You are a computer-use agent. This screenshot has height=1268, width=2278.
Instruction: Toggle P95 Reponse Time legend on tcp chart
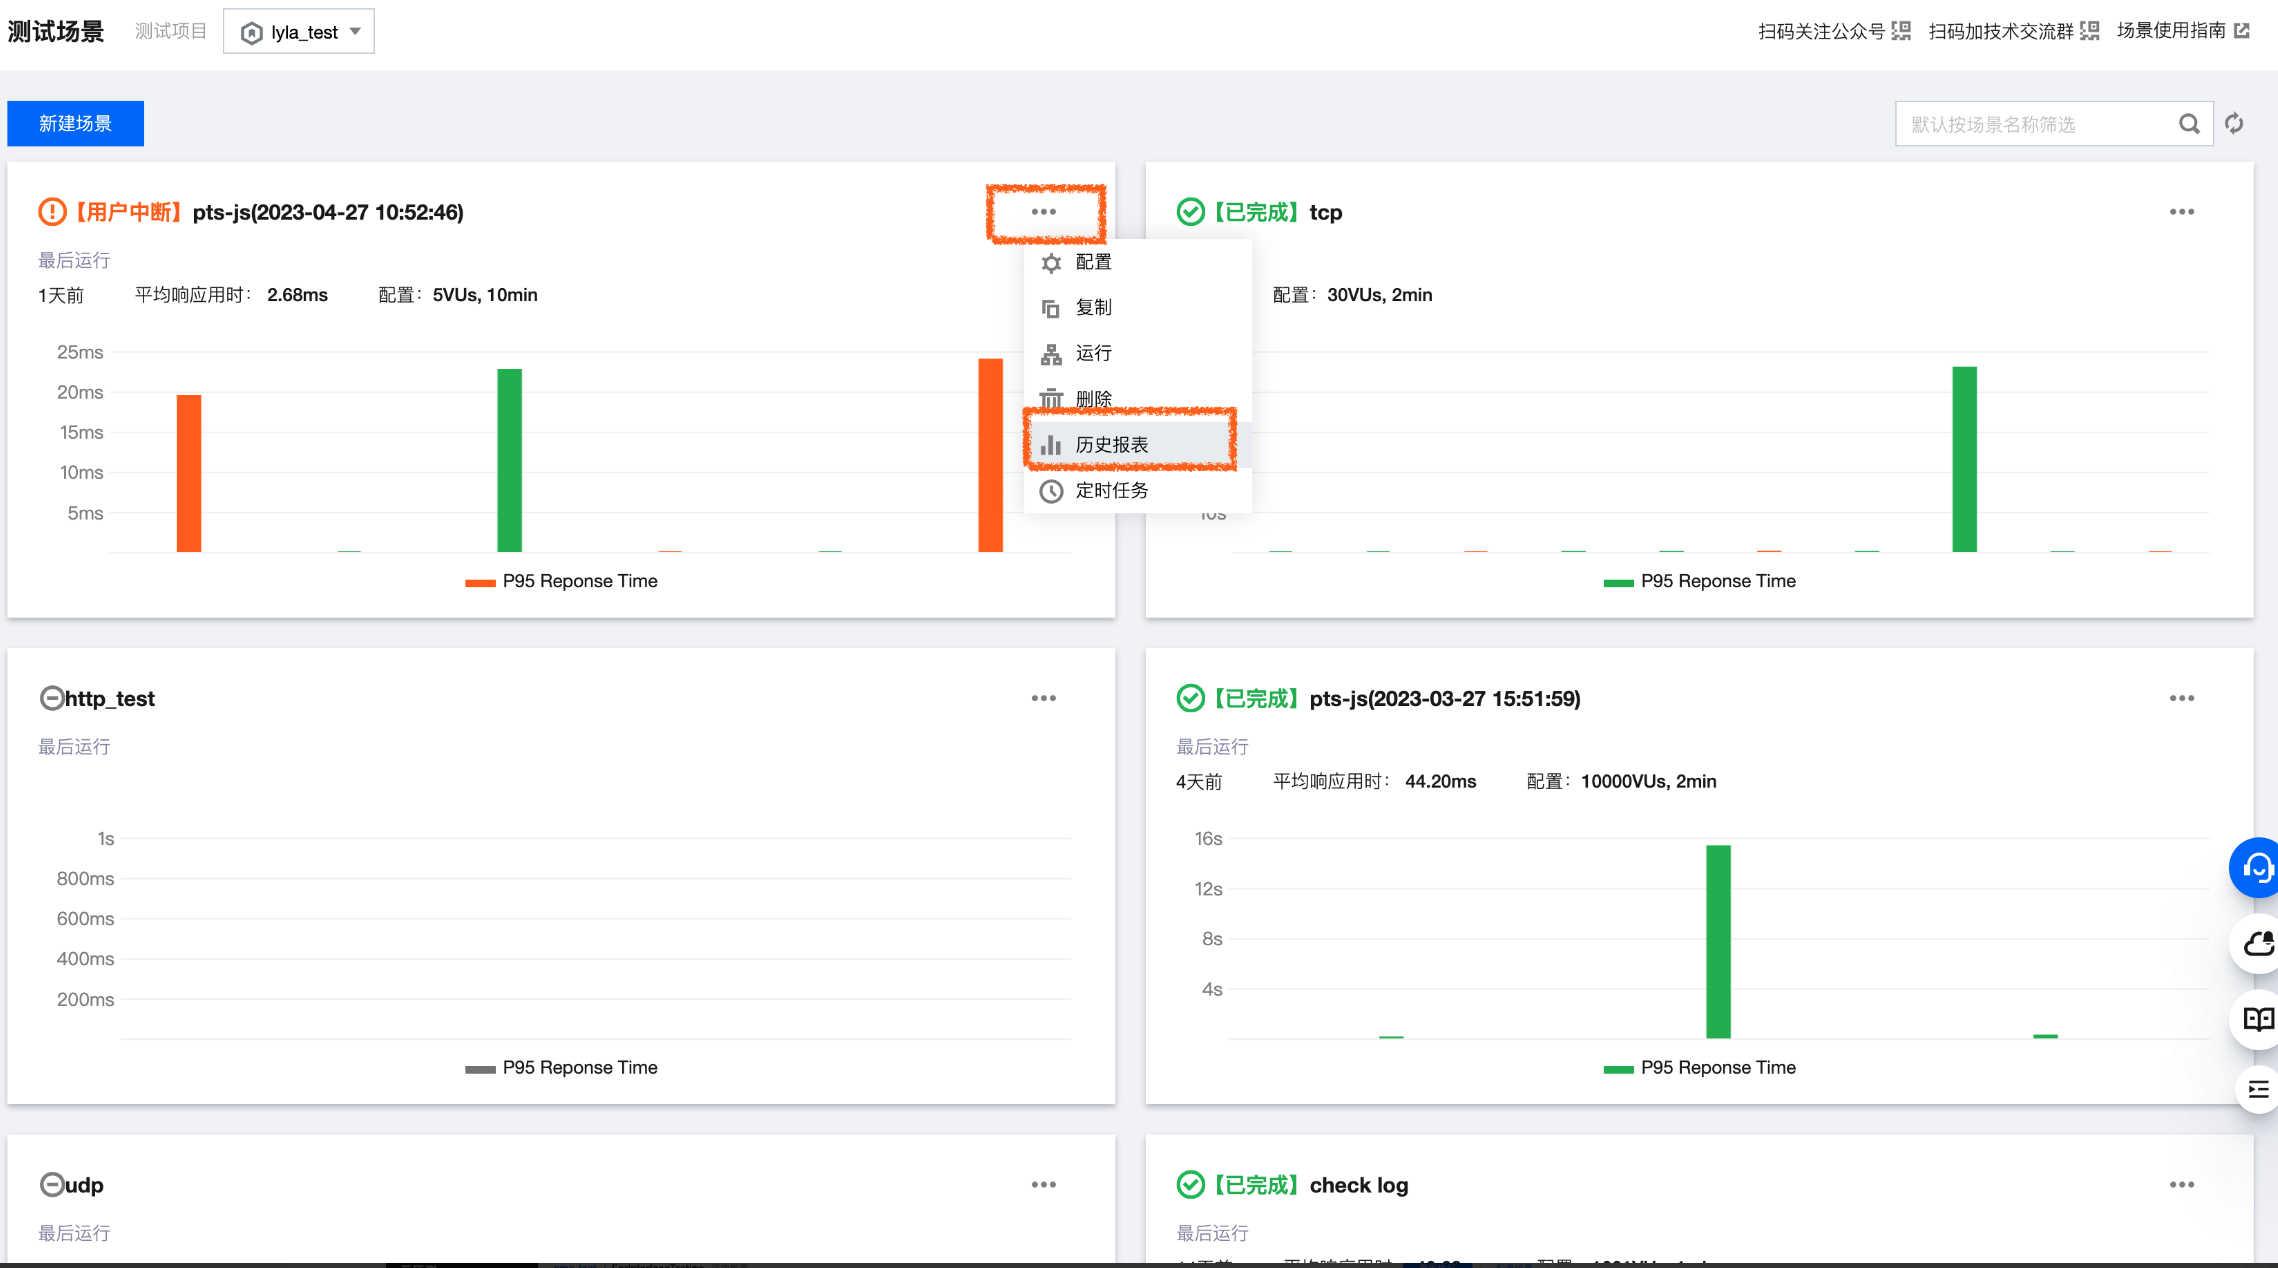point(1699,581)
